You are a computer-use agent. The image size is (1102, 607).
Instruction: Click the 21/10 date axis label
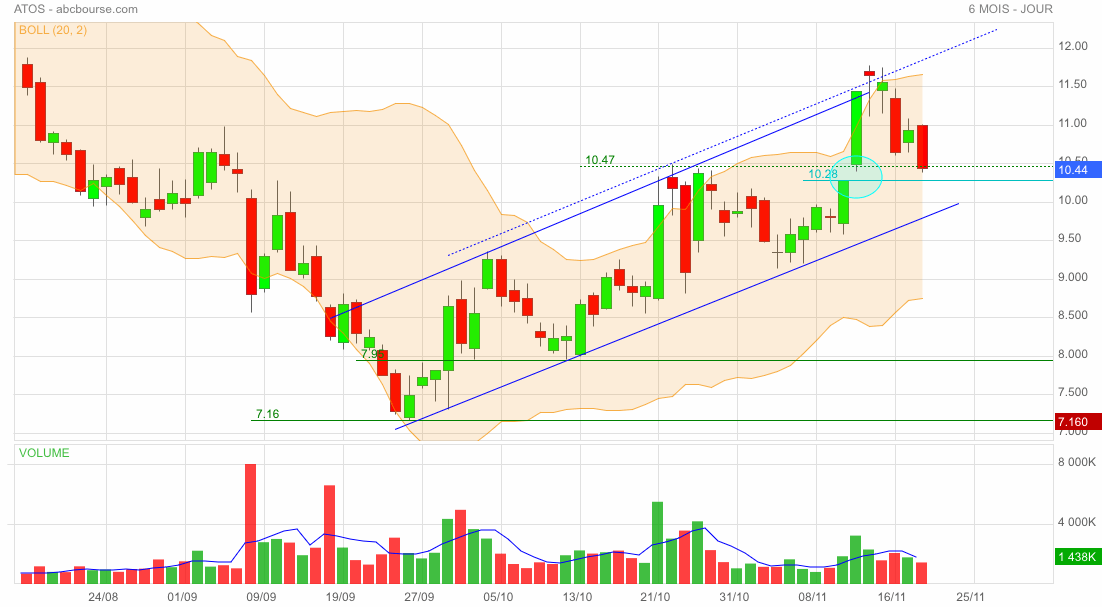click(655, 596)
